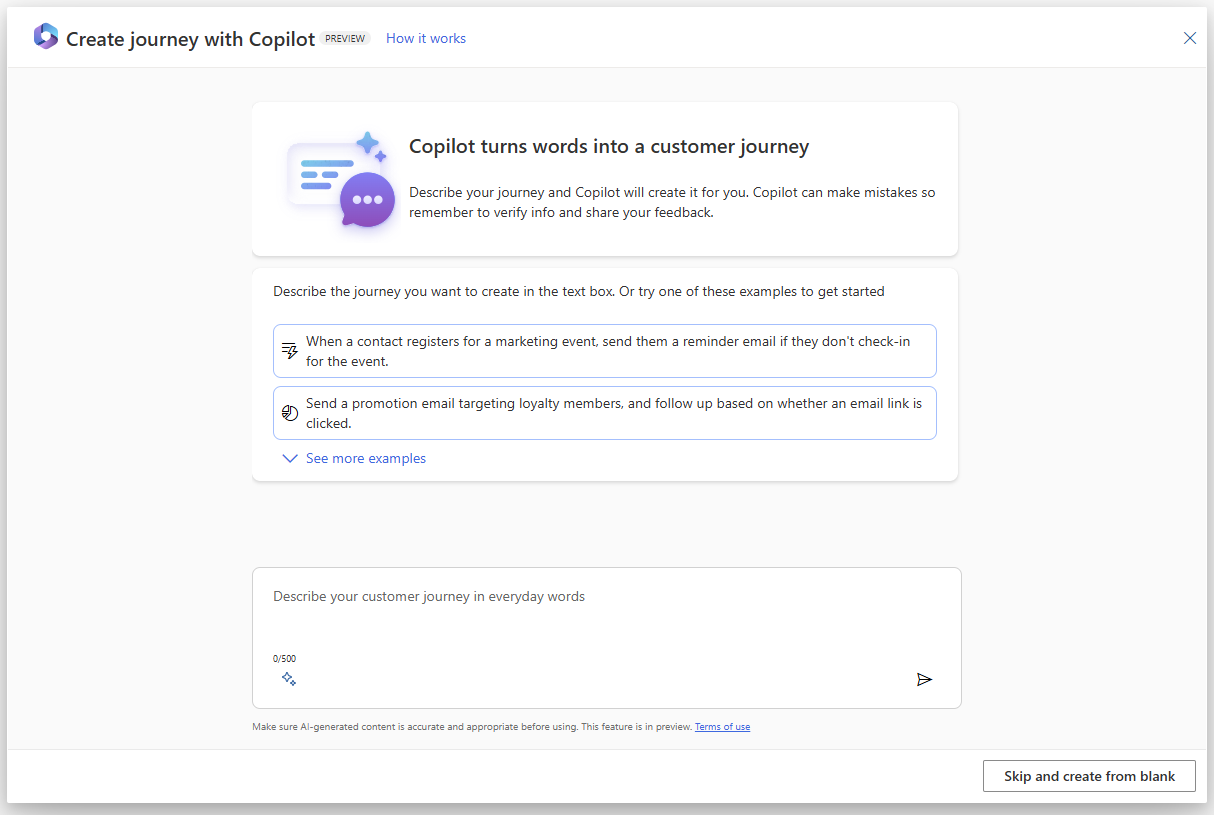
Task: Click the chevron beside See more examples
Action: [290, 458]
